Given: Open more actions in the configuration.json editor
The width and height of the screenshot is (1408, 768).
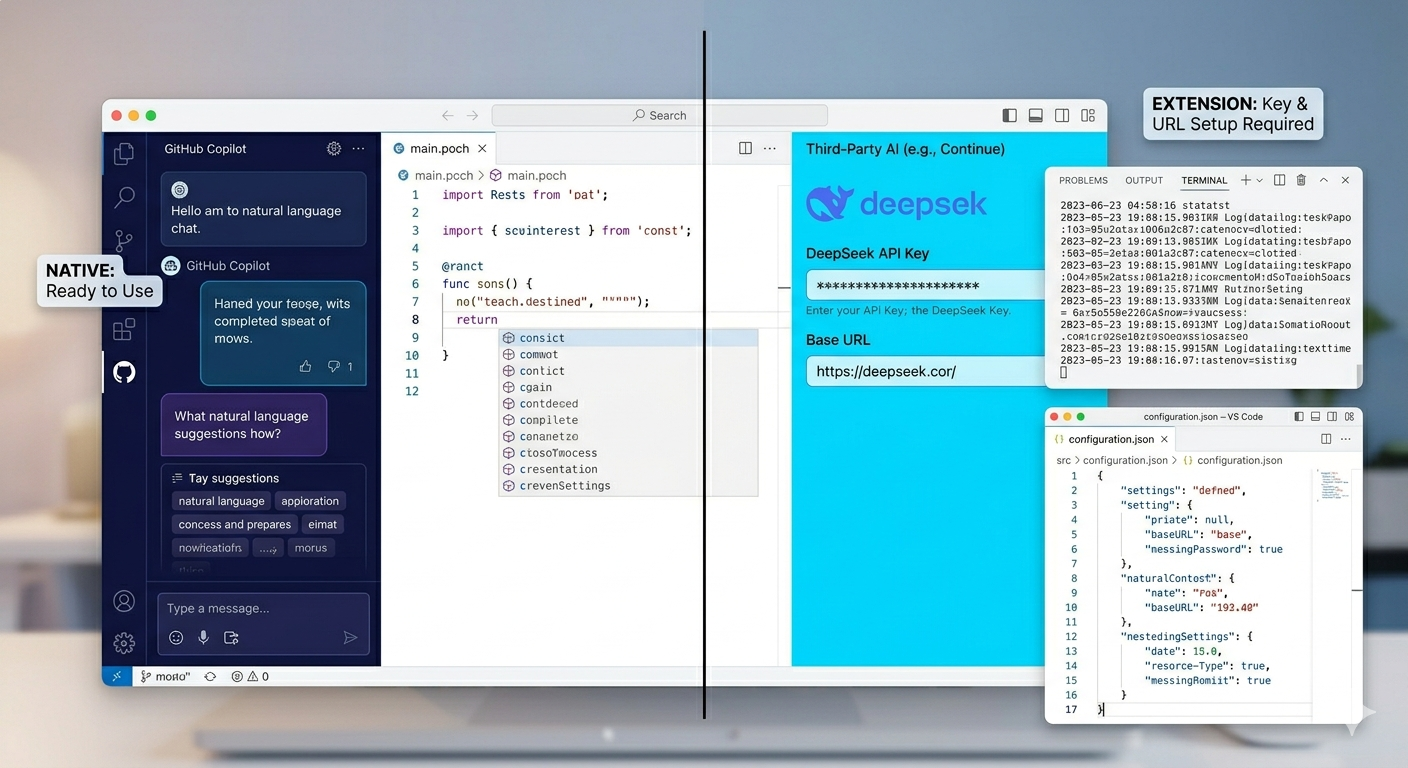Looking at the screenshot, I should point(1346,439).
